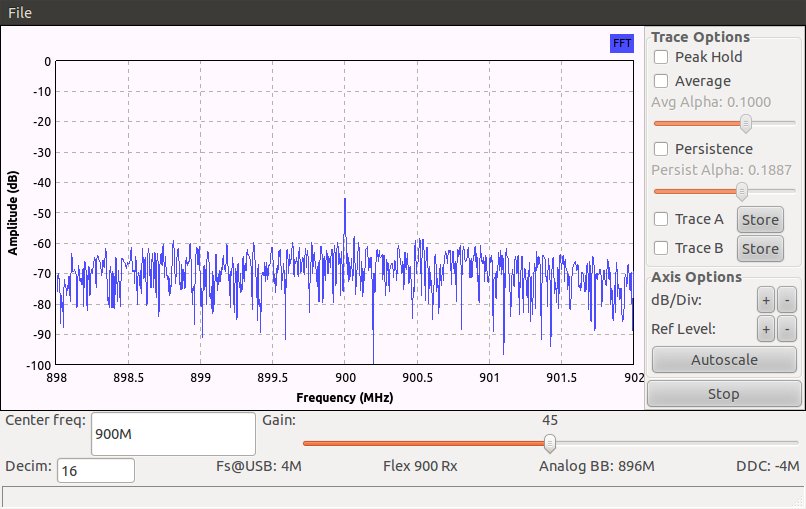Viewport: 806px width, 509px height.
Task: Check the Trace B checkbox
Action: (x=661, y=248)
